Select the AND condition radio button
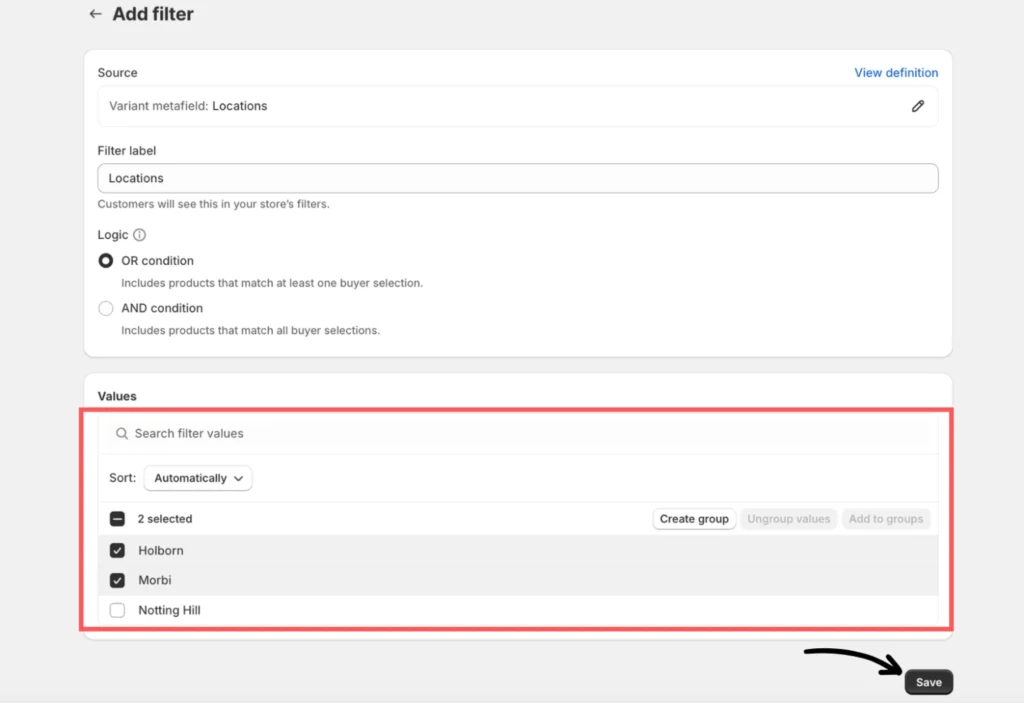 pyautogui.click(x=106, y=309)
